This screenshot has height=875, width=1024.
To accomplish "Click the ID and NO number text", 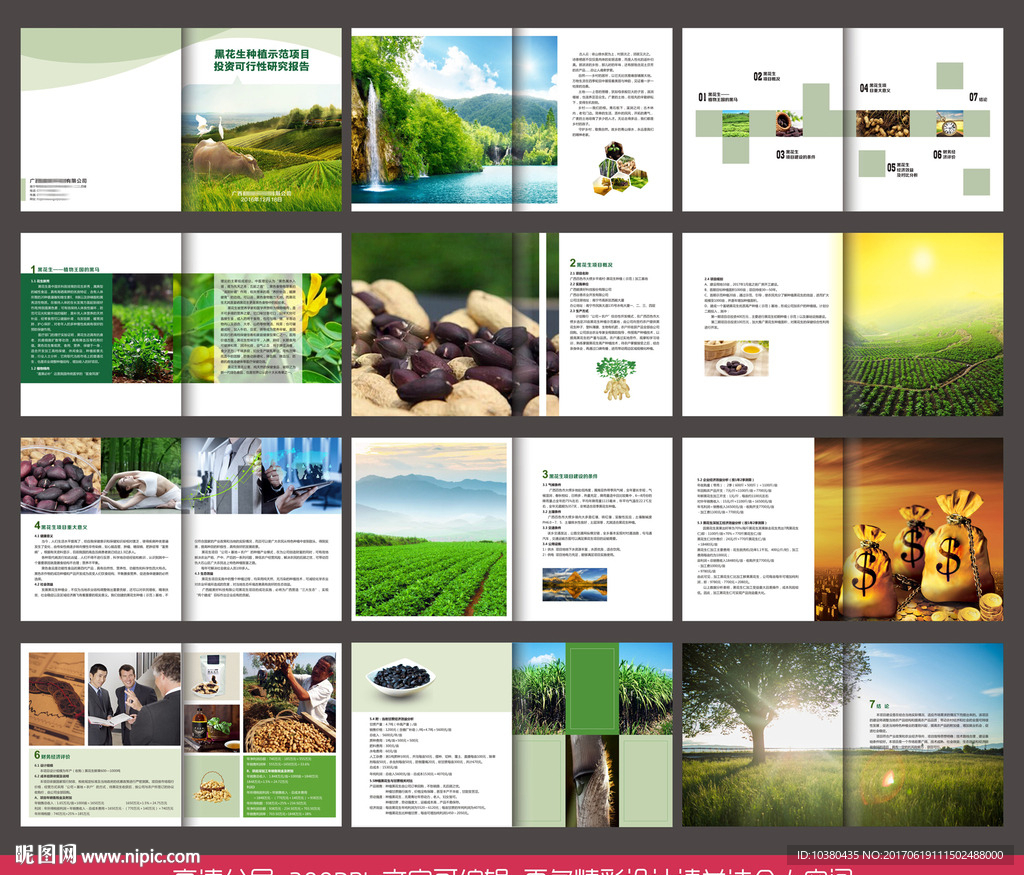I will pyautogui.click(x=898, y=855).
